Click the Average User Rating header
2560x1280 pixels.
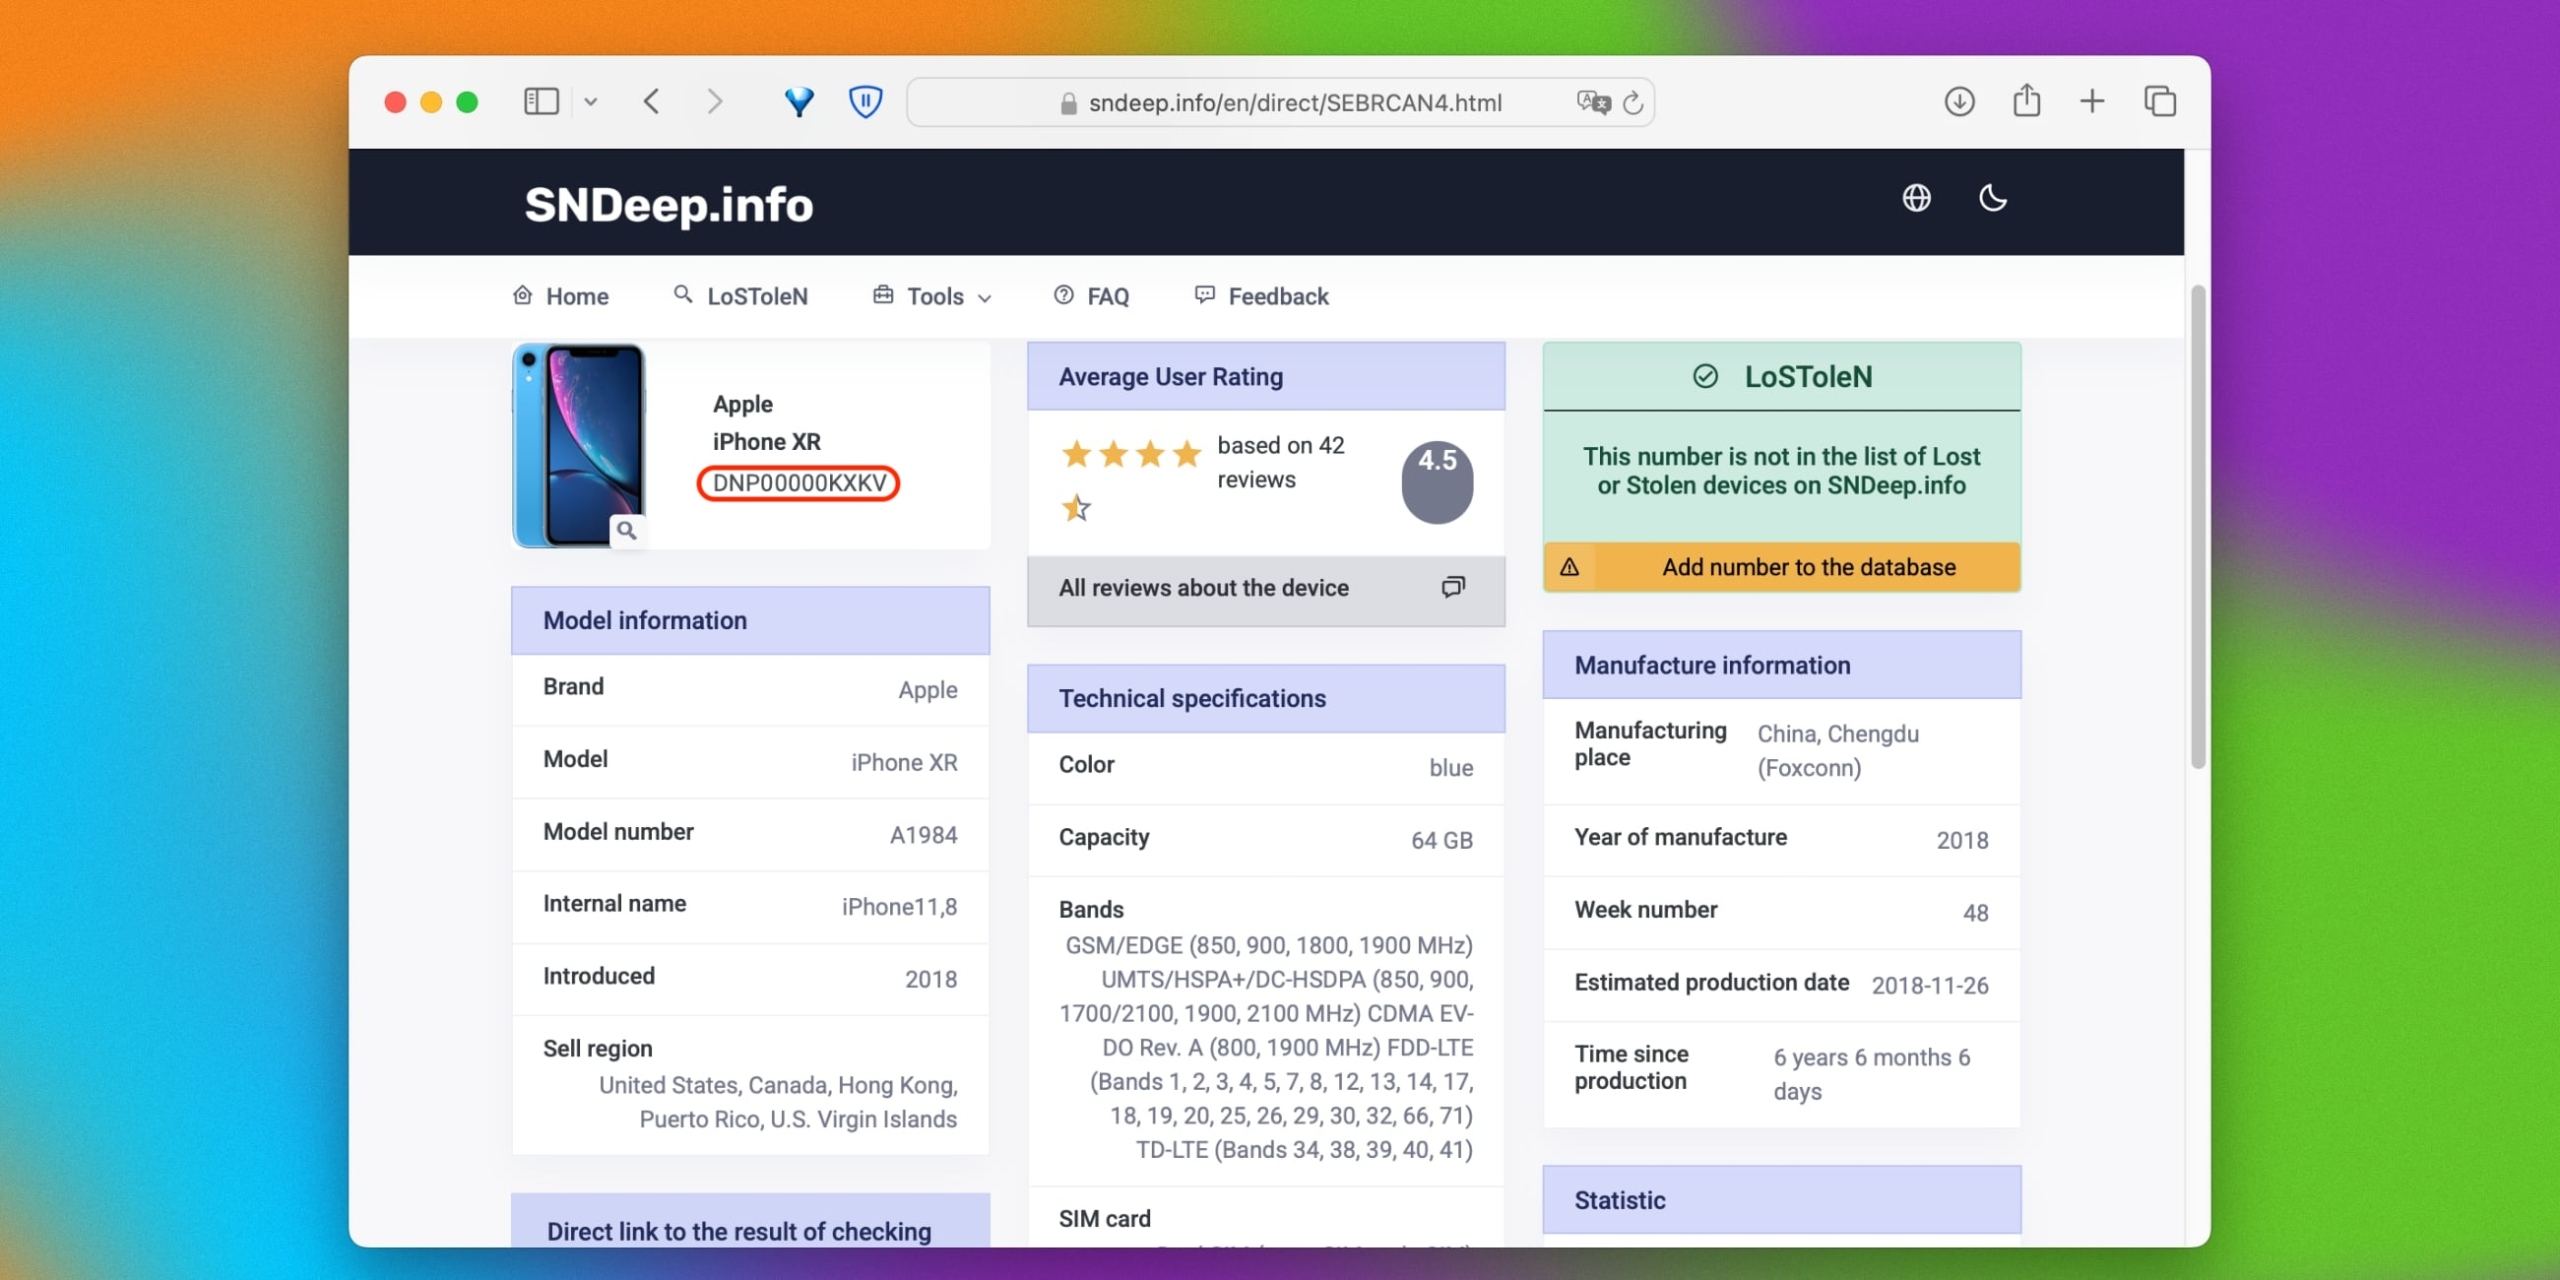[x=1266, y=377]
